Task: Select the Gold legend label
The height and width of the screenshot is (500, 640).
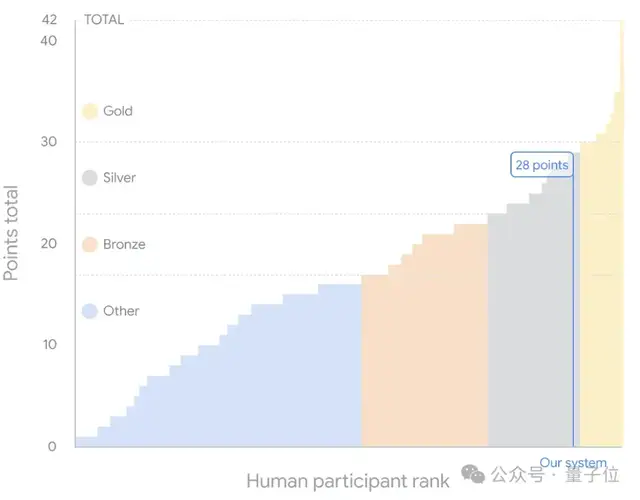Action: point(118,111)
